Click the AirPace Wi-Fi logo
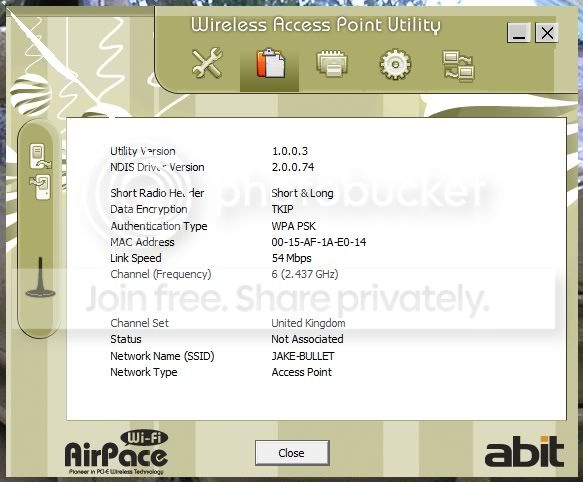 (x=116, y=452)
